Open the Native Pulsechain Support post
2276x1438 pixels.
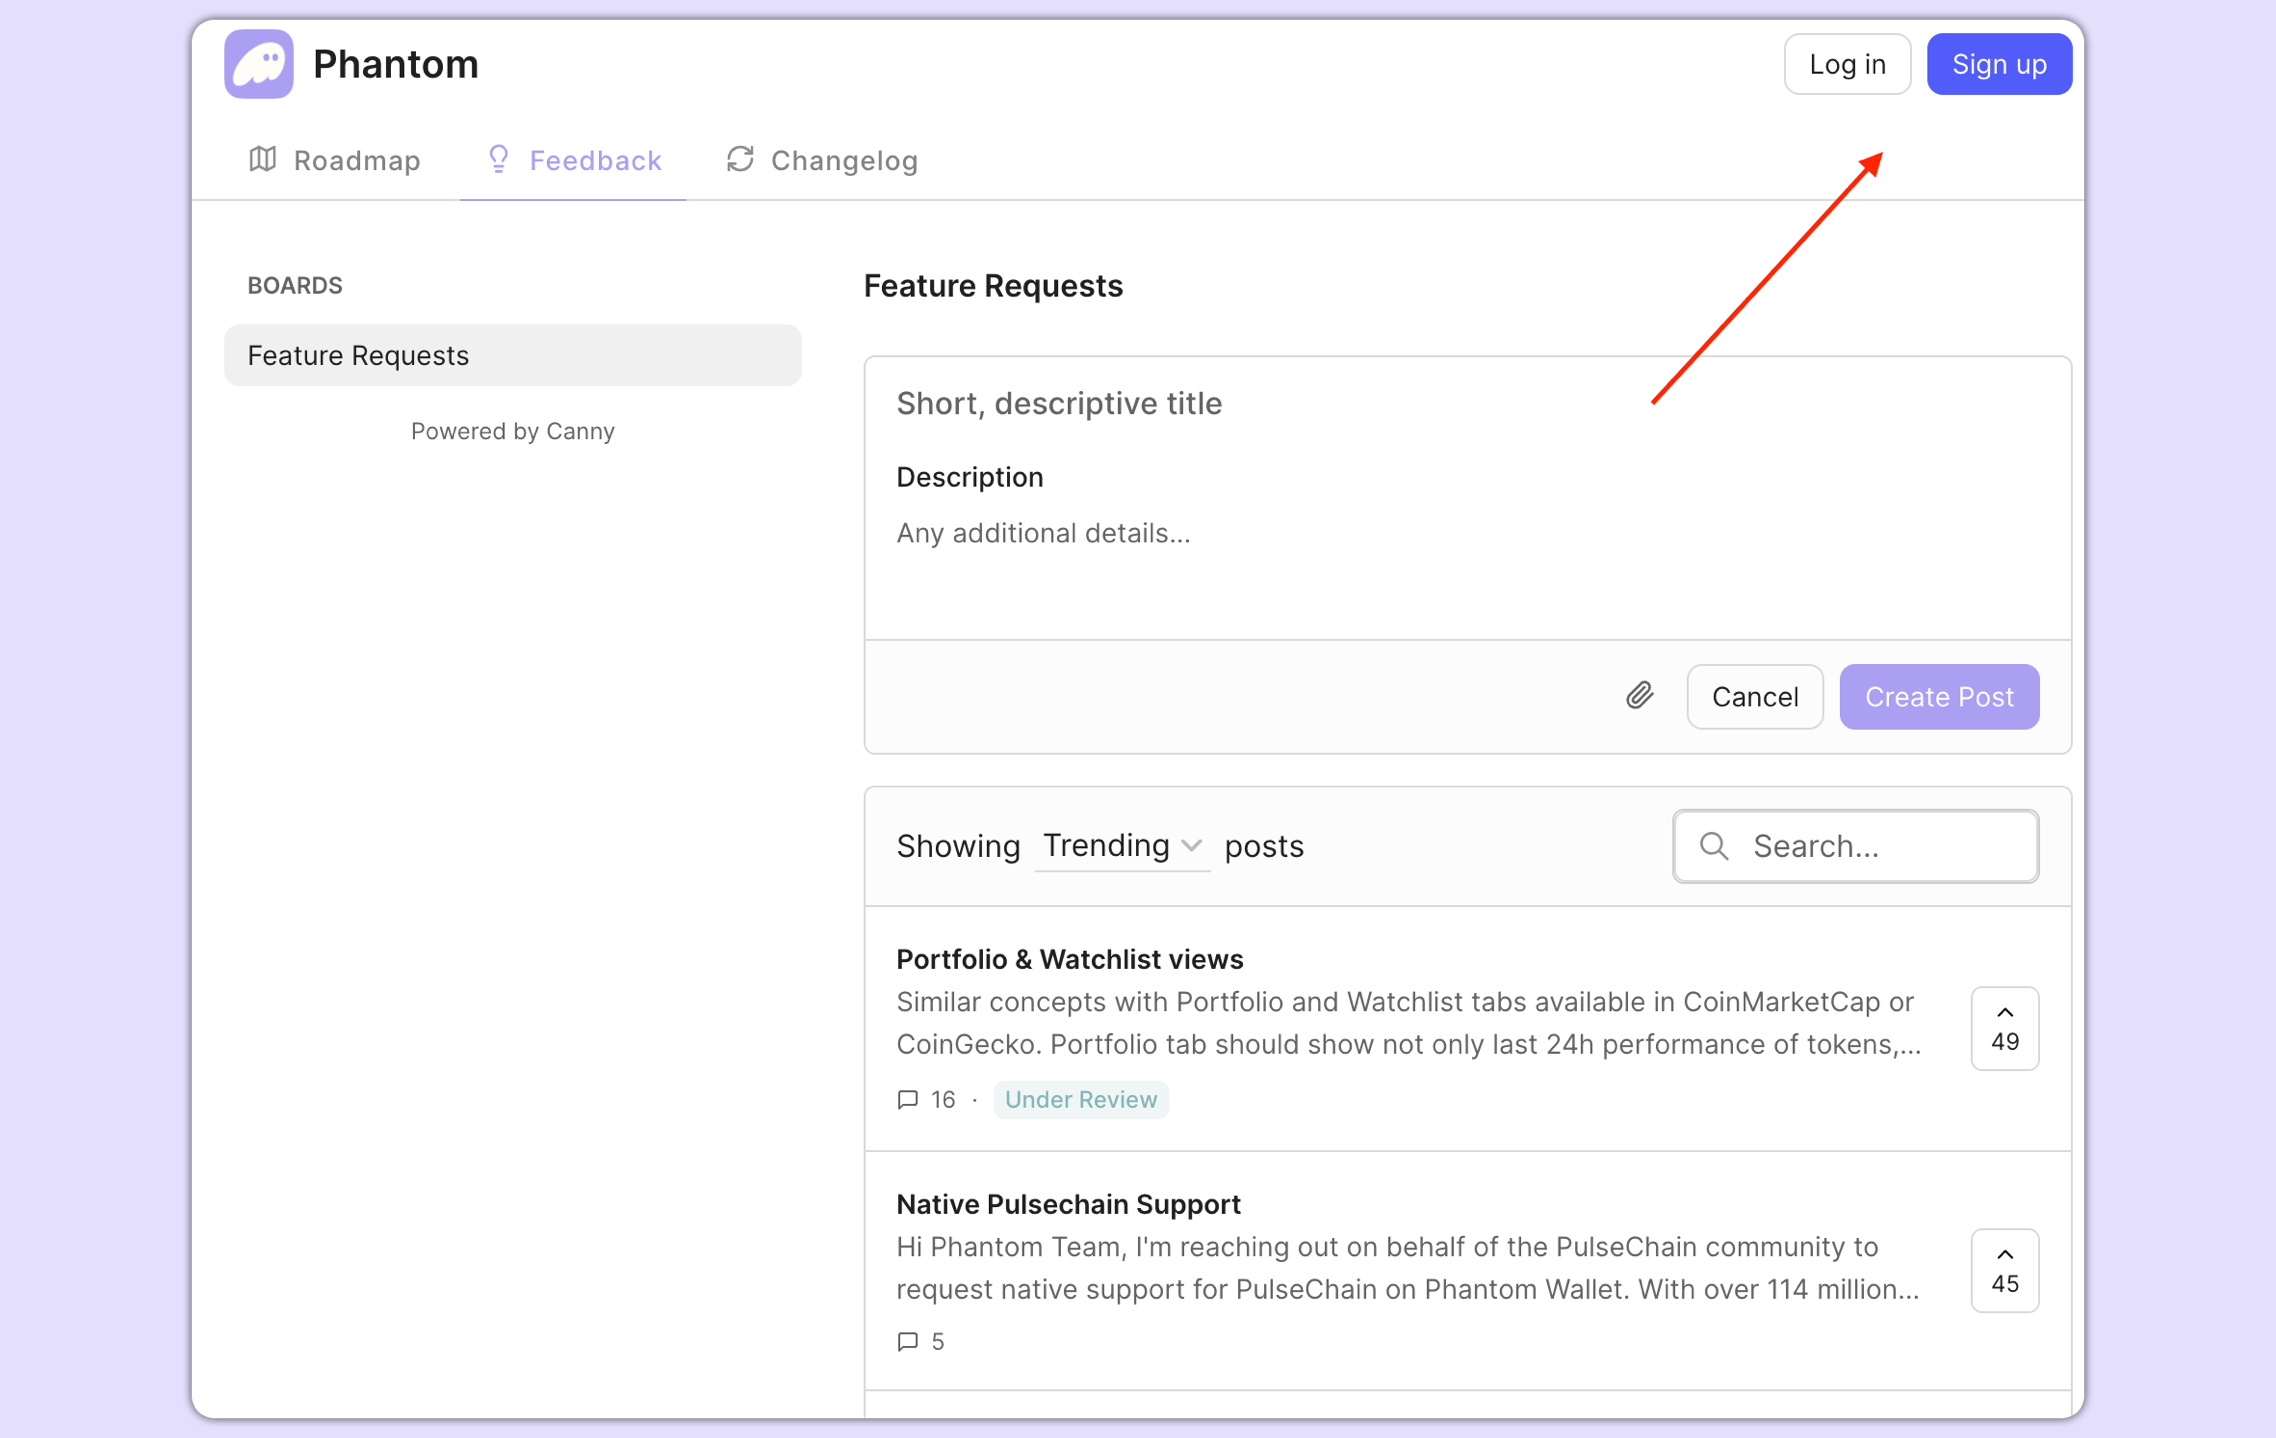tap(1068, 1203)
